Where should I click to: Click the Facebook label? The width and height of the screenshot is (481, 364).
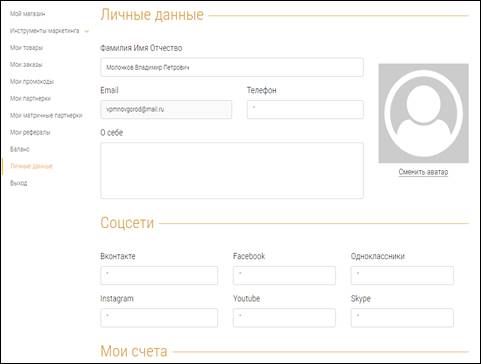tap(249, 256)
